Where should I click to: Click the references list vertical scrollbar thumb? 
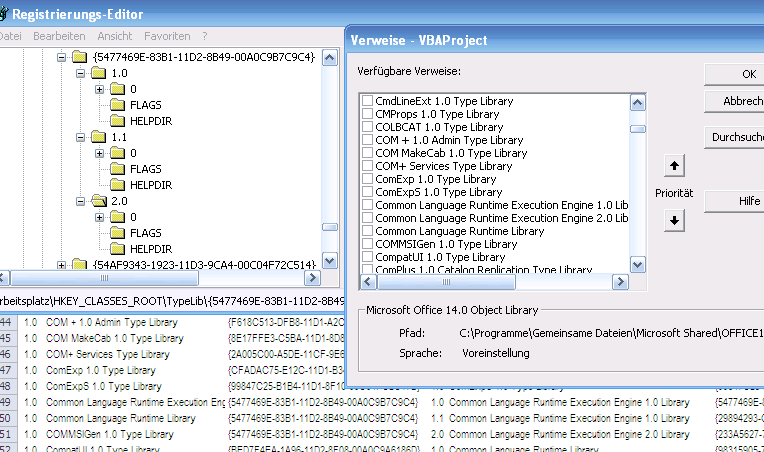coord(638,129)
